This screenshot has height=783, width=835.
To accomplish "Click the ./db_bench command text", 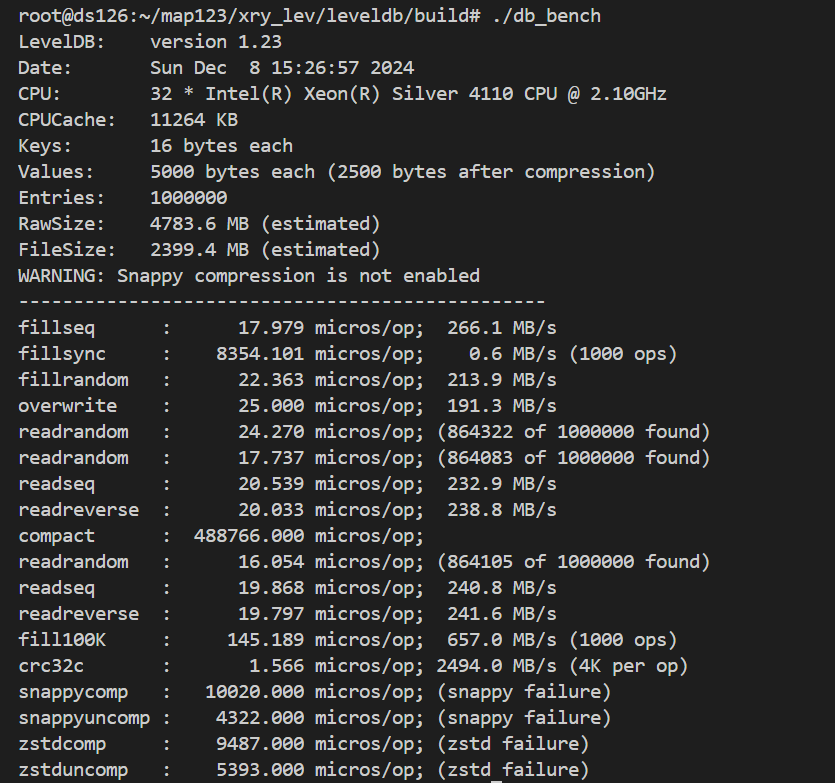I will tap(547, 16).
